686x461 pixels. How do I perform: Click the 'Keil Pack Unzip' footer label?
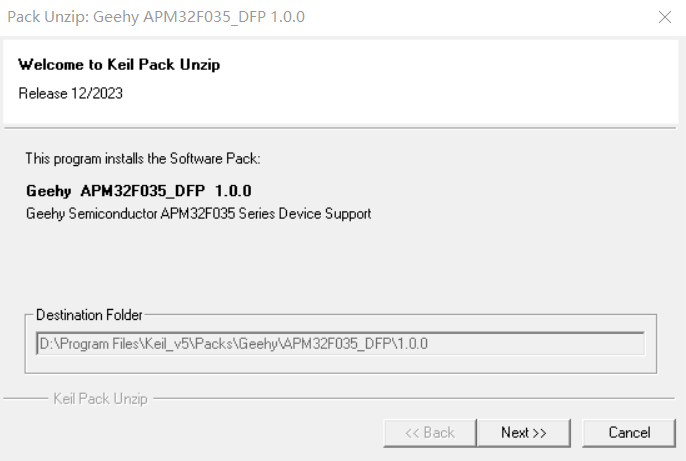coord(100,399)
